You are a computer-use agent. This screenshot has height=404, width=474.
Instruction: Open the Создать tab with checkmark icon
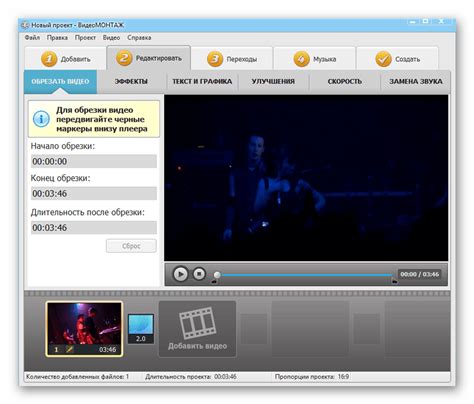(397, 59)
